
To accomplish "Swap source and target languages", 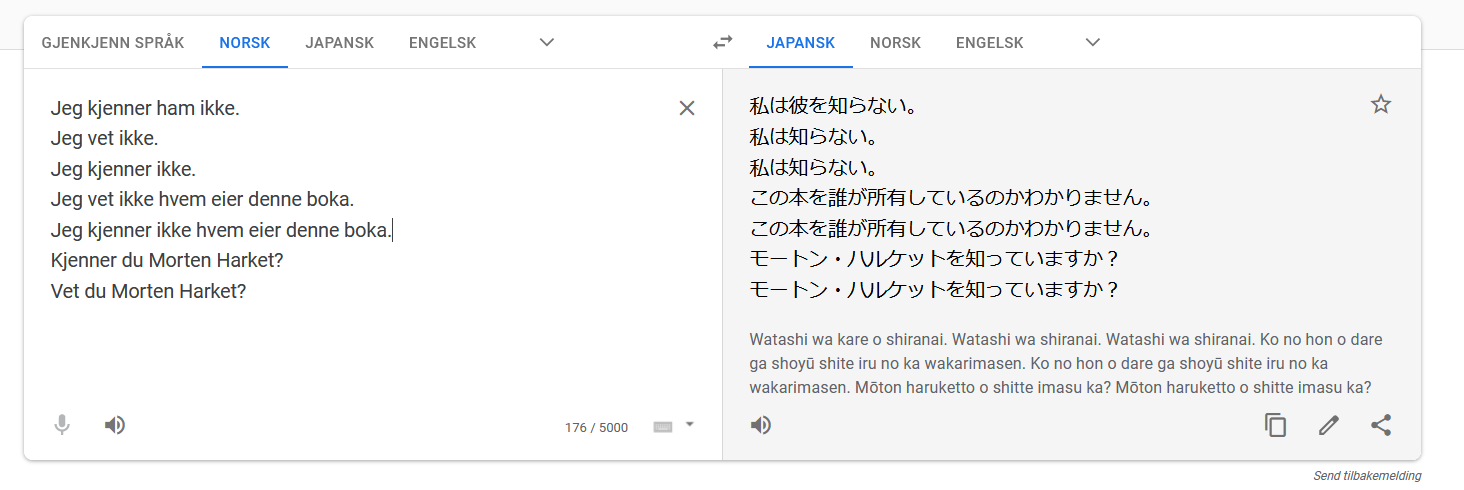I will coord(722,43).
